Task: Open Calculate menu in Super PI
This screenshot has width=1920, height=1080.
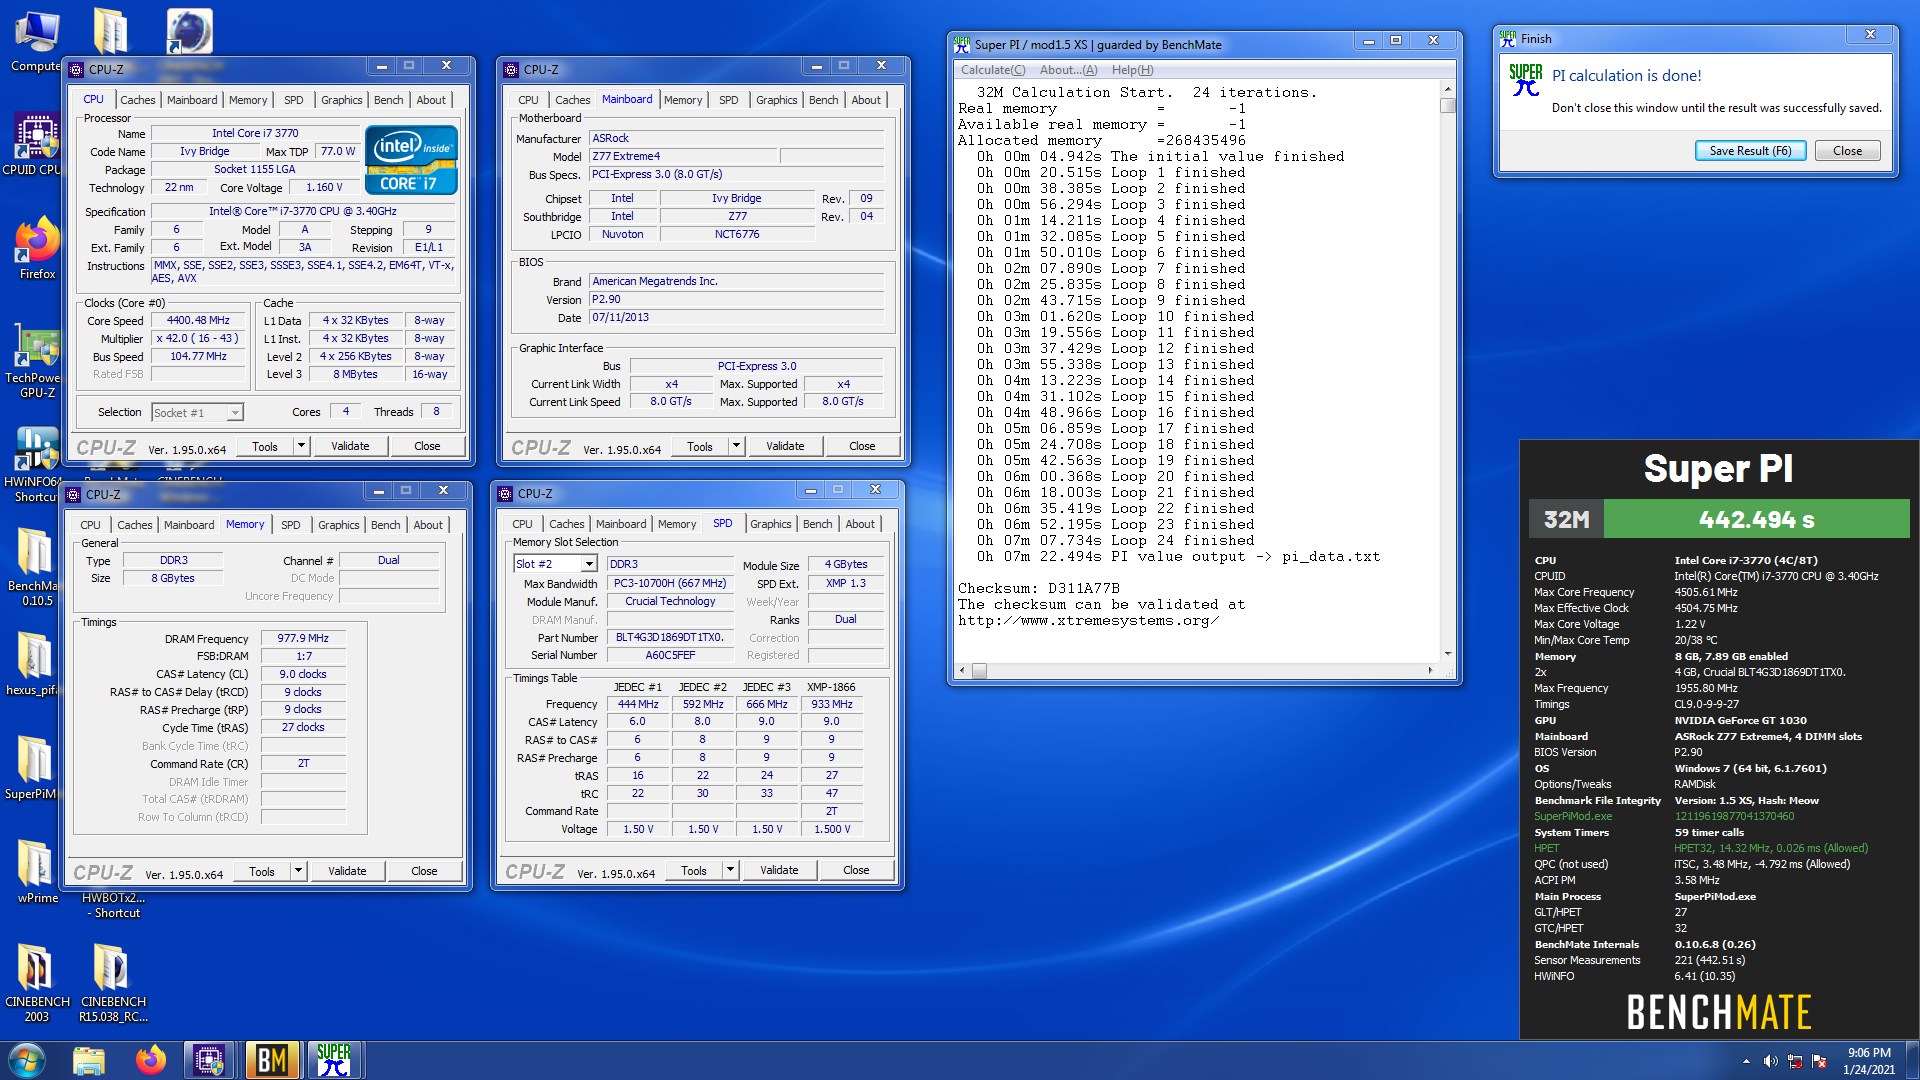Action: (x=993, y=70)
